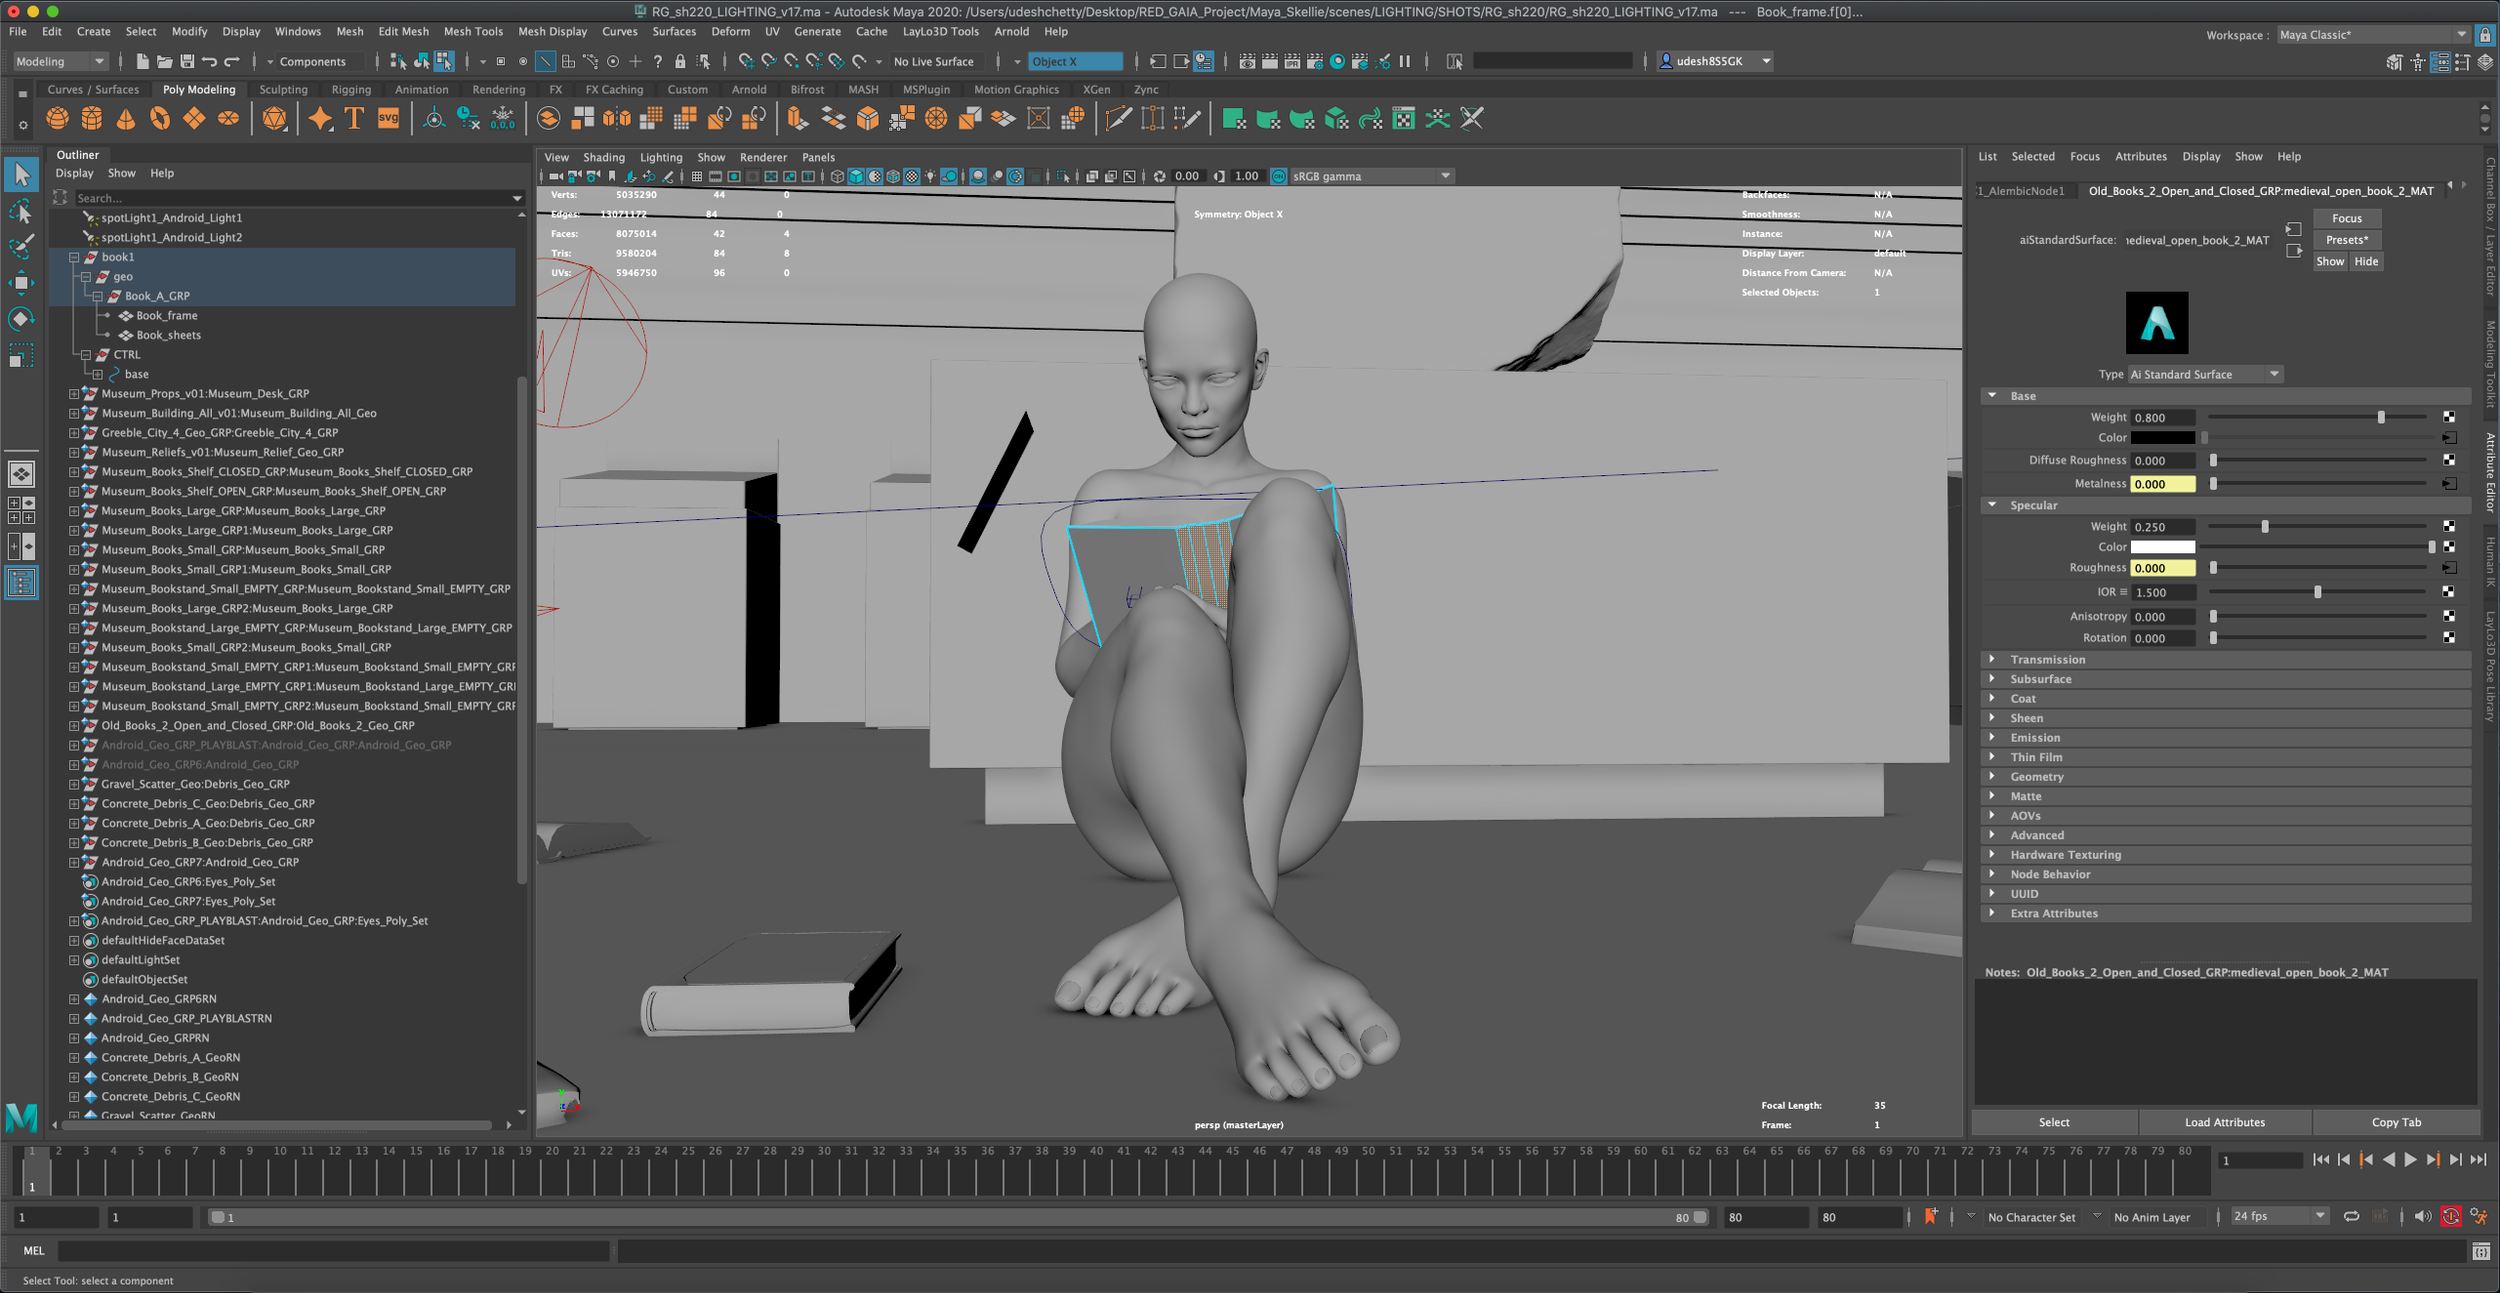Click the Specular Color white swatch
2500x1293 pixels.
pos(2162,547)
